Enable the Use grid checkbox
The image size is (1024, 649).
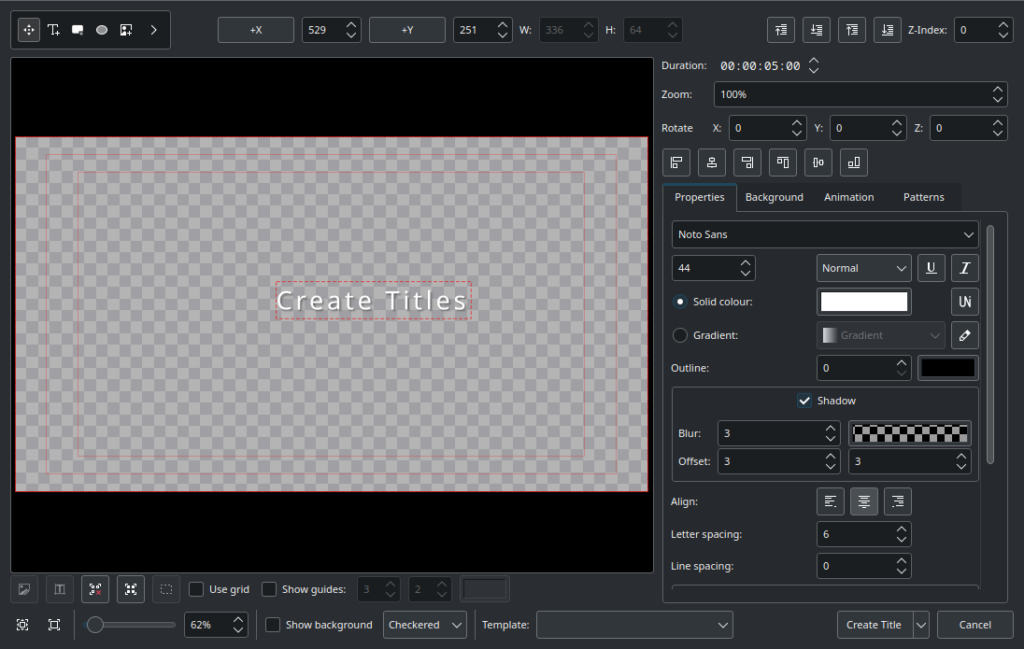pyautogui.click(x=197, y=589)
